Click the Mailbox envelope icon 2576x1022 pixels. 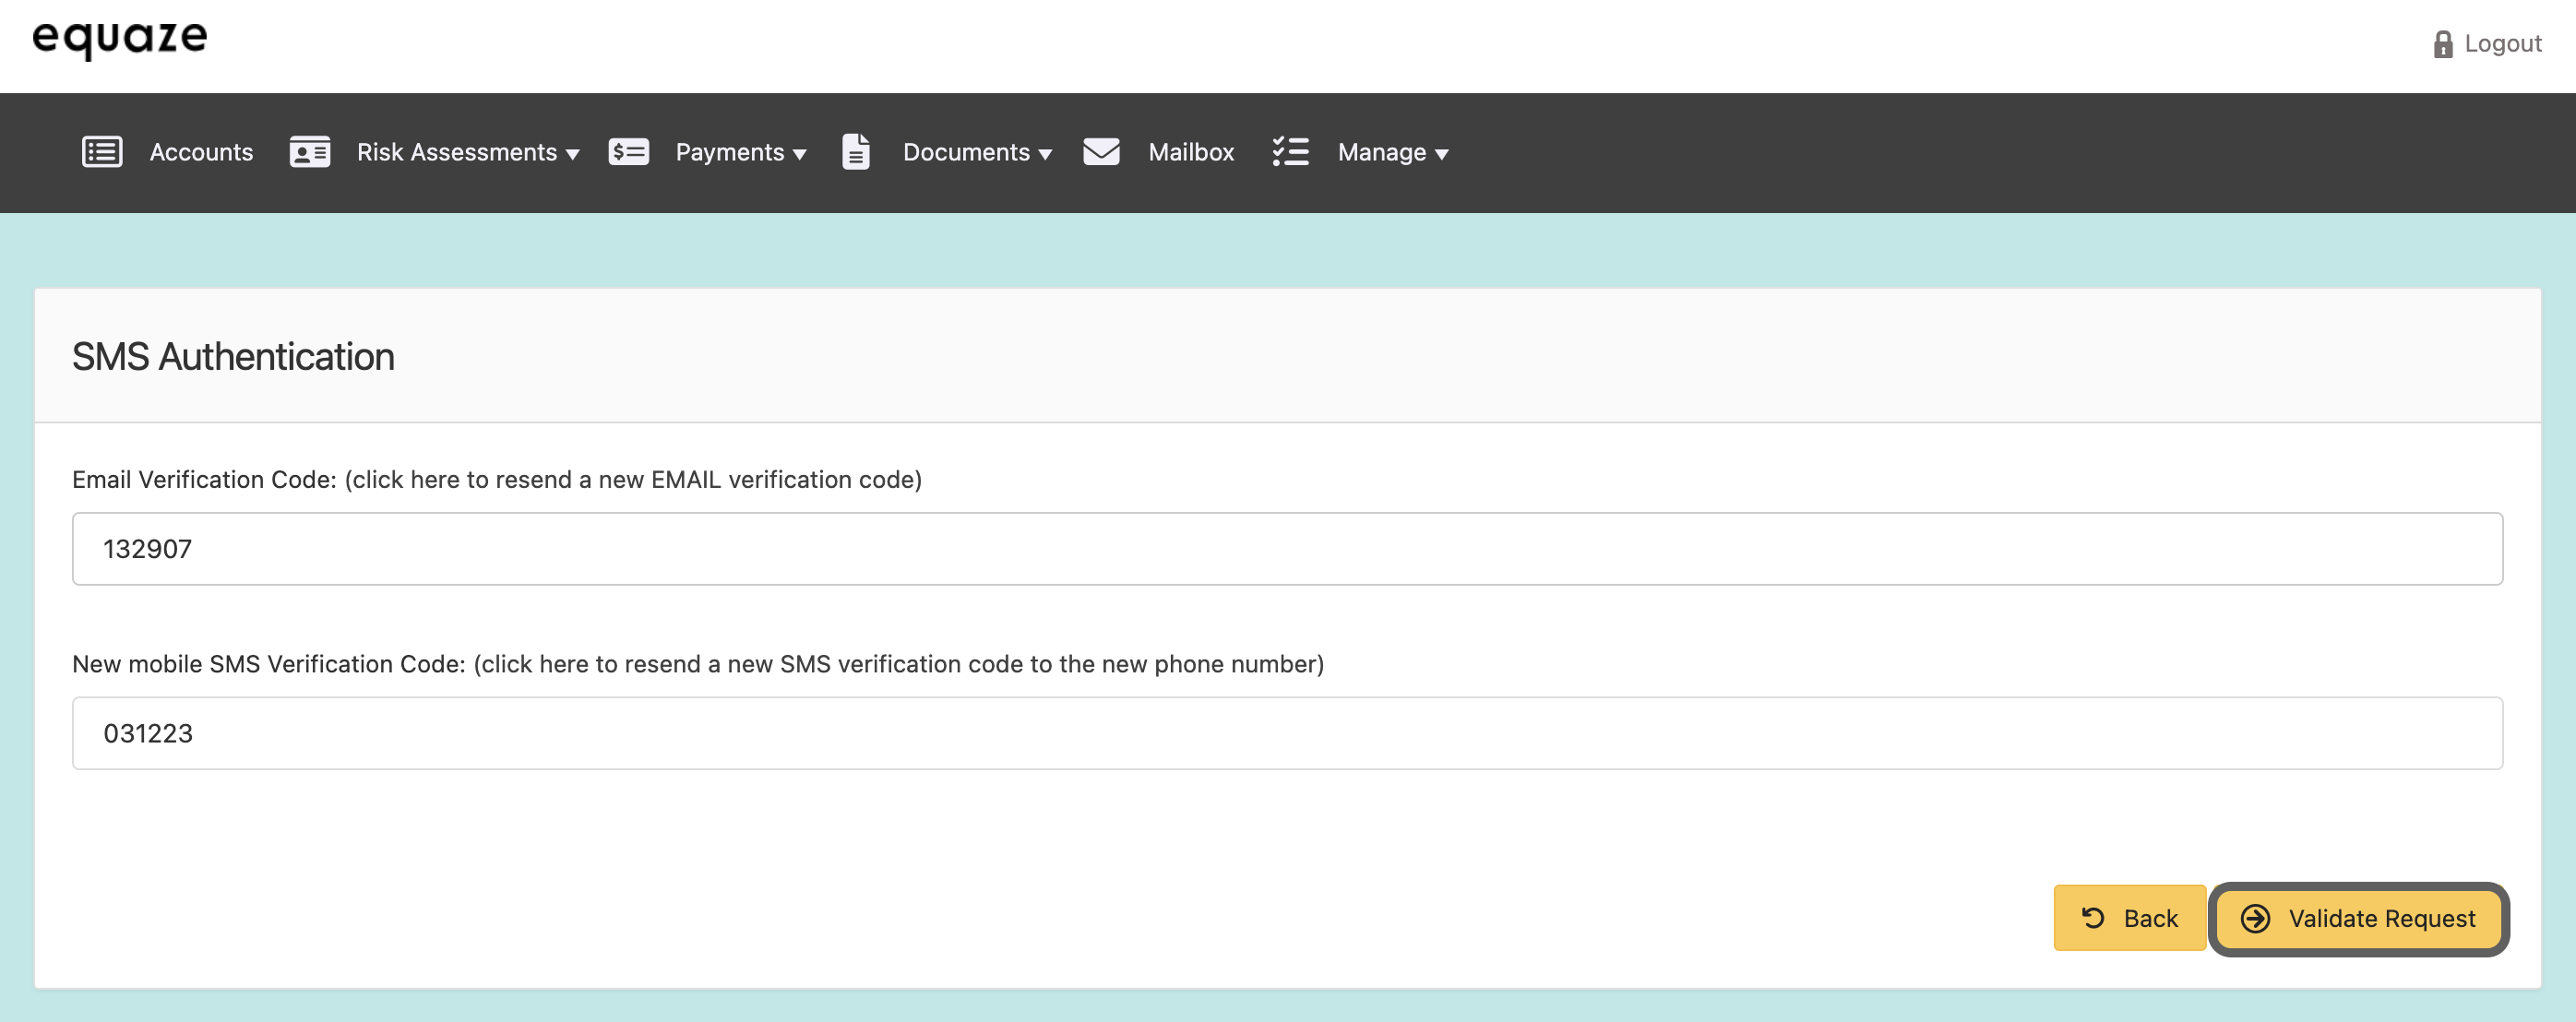click(x=1101, y=152)
